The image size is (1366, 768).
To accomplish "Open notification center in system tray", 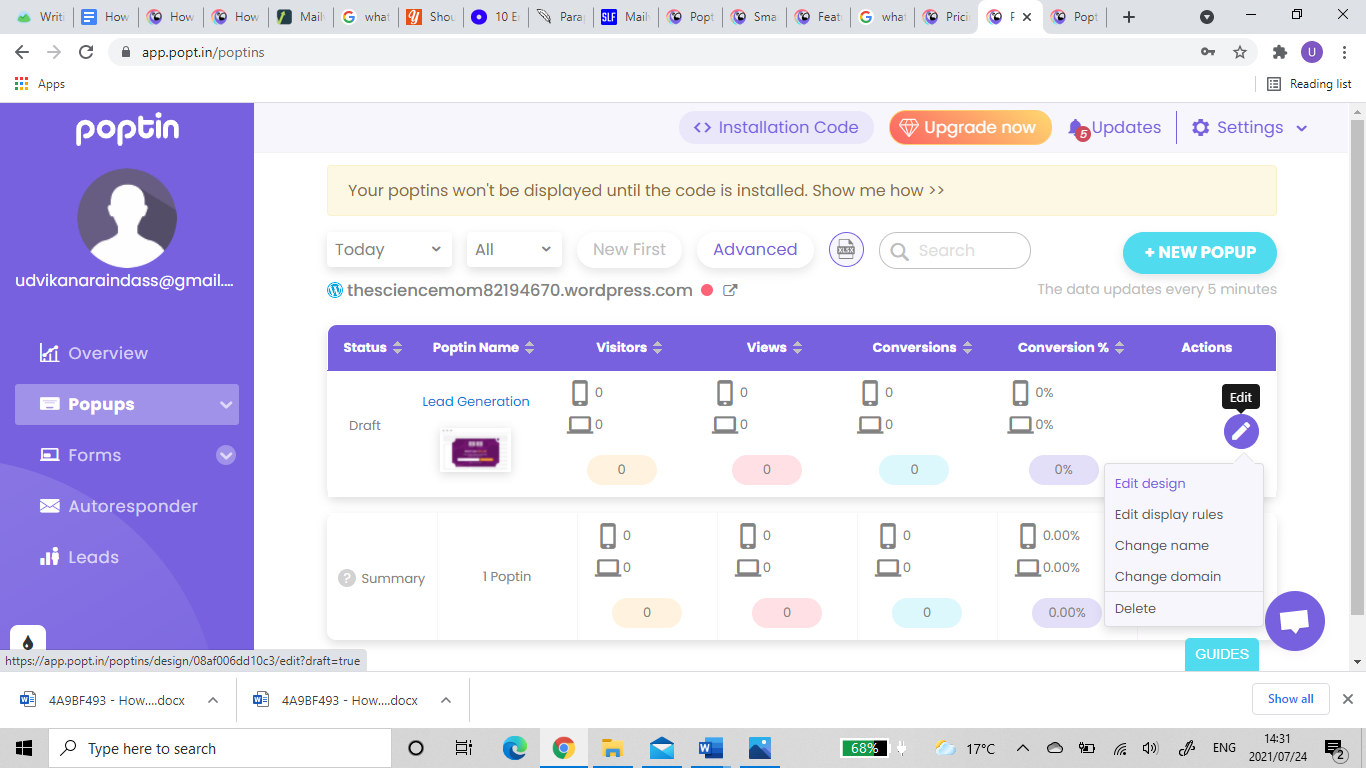I will click(1334, 748).
